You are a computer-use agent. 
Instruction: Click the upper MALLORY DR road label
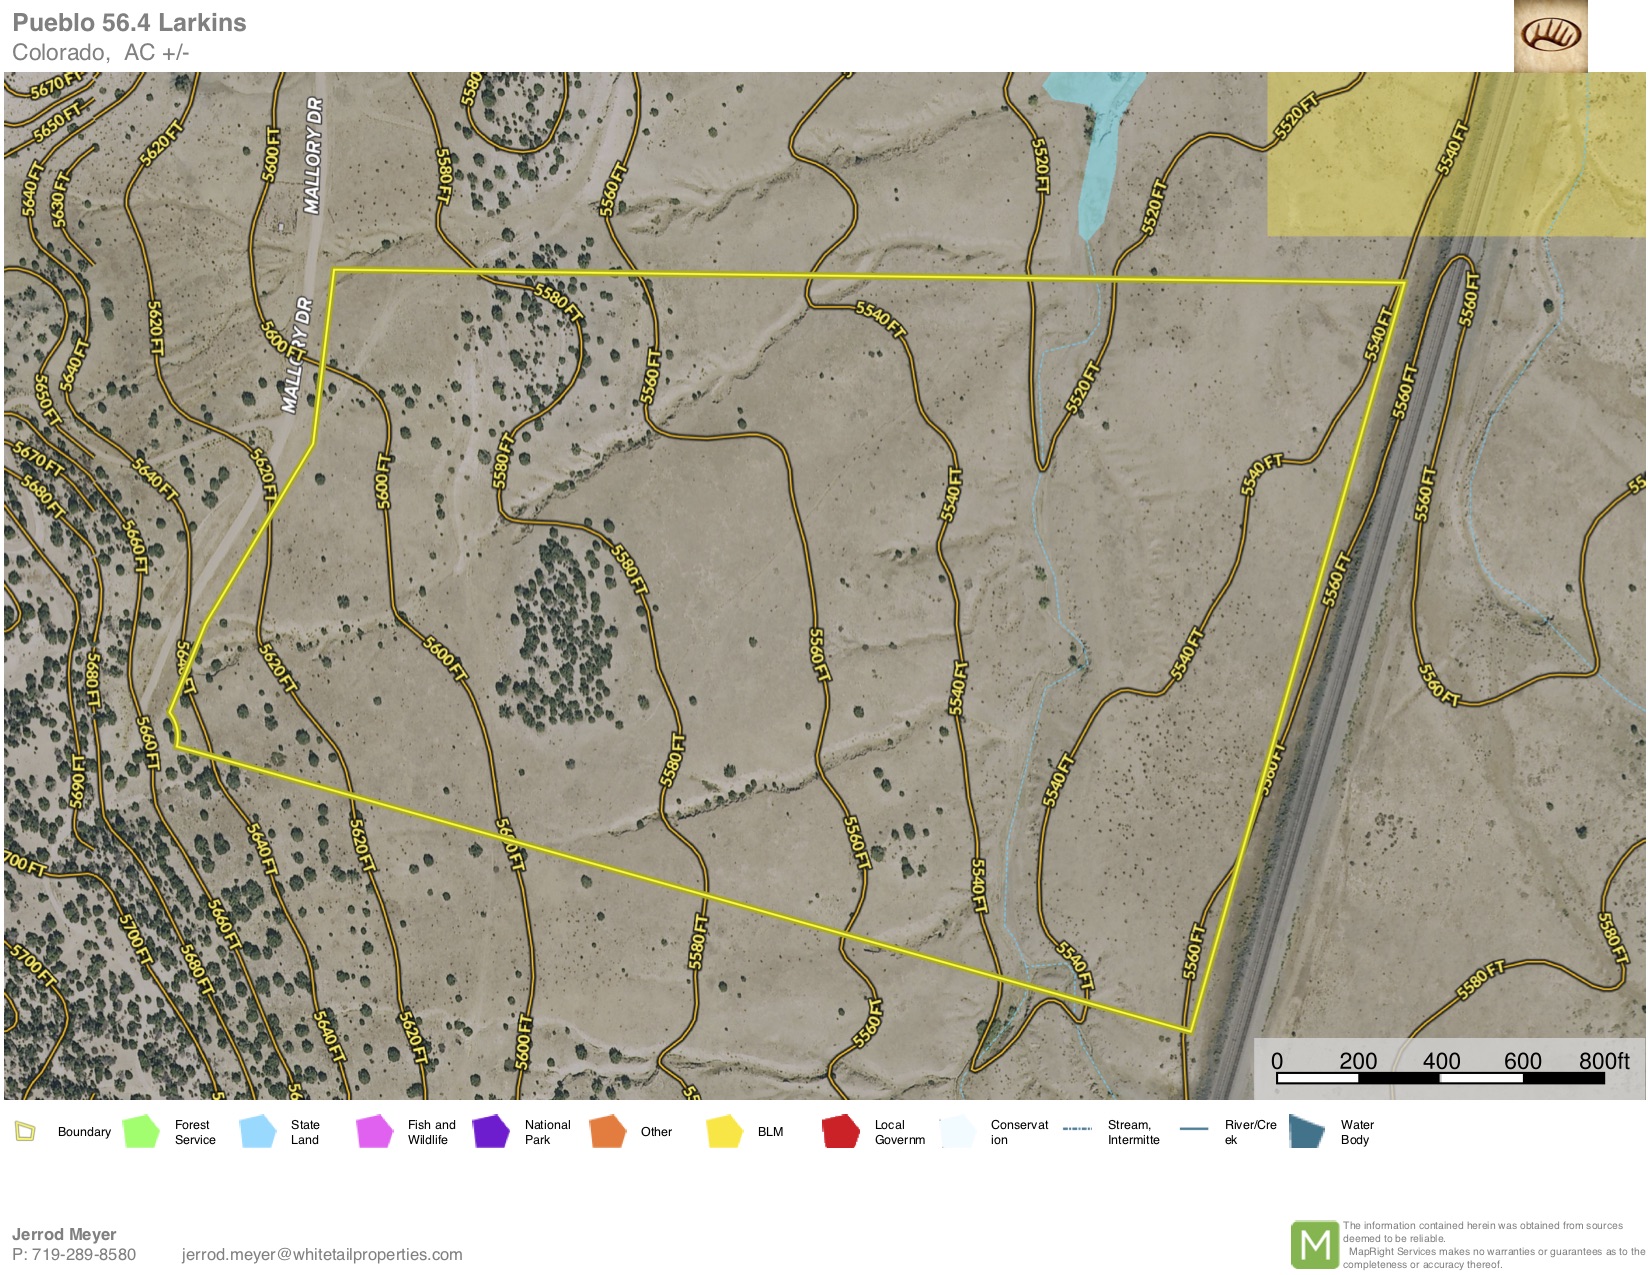[x=313, y=155]
